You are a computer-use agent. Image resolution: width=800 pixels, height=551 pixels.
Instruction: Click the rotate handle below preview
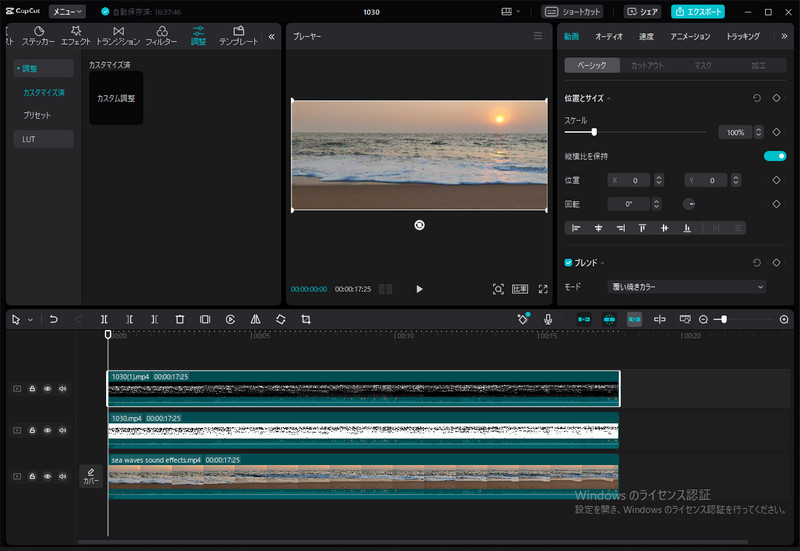point(419,225)
